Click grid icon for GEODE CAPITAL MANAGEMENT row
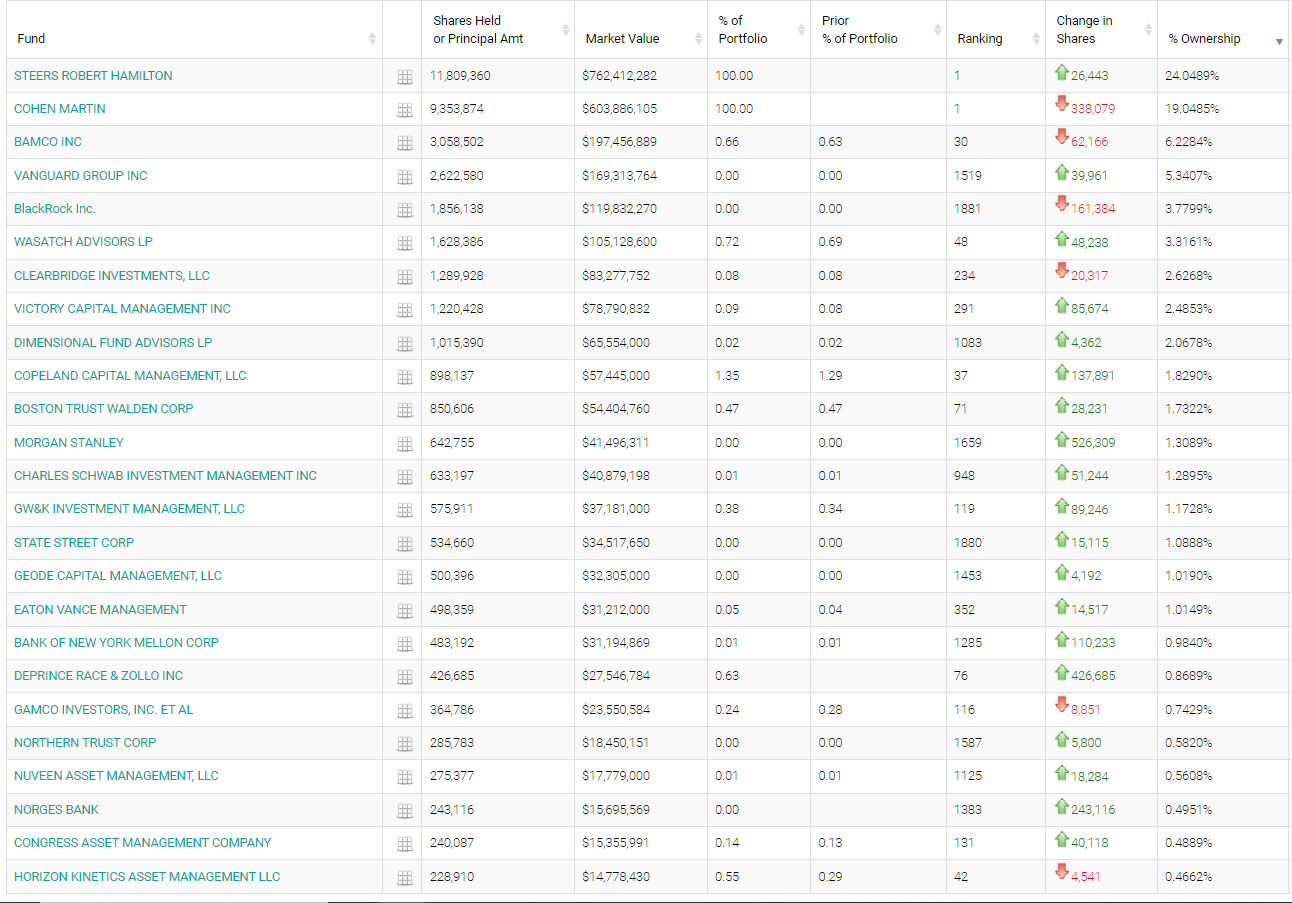Viewport: 1292px width, 903px height. tap(404, 577)
